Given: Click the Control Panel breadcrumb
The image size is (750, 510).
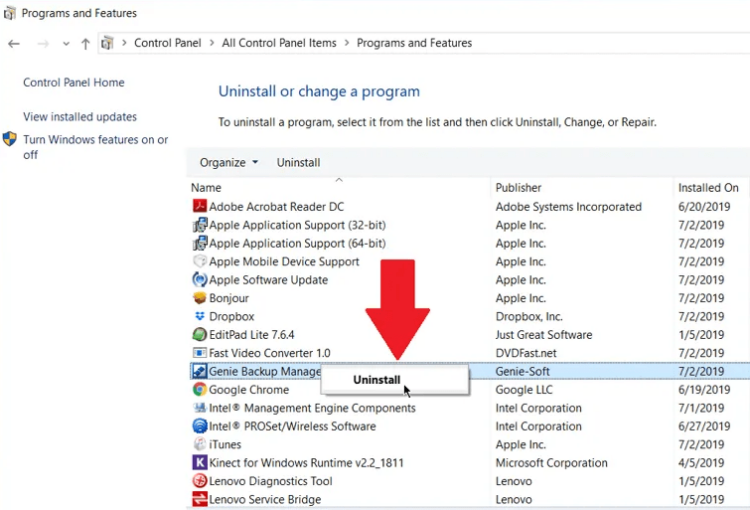Looking at the screenshot, I should pos(167,43).
